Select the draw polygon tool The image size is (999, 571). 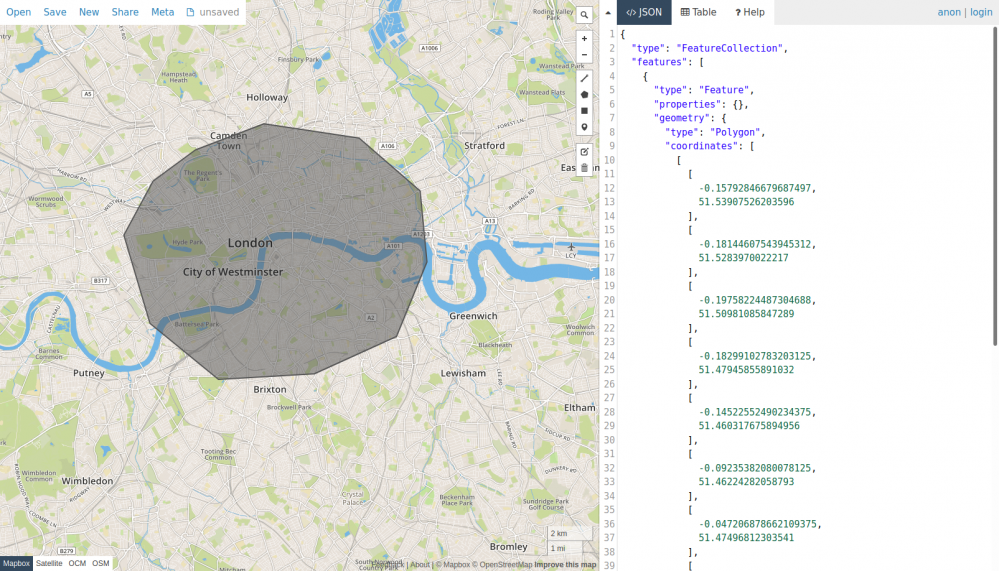click(x=584, y=94)
